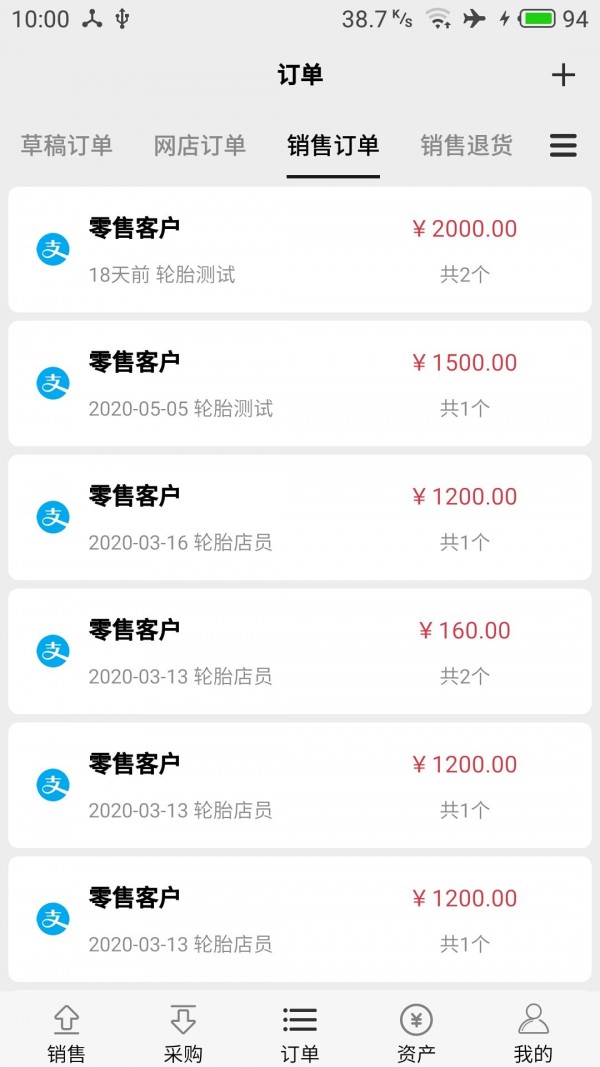The image size is (600, 1067).
Task: Tap the plus icon to create a new order
Action: pyautogui.click(x=564, y=74)
